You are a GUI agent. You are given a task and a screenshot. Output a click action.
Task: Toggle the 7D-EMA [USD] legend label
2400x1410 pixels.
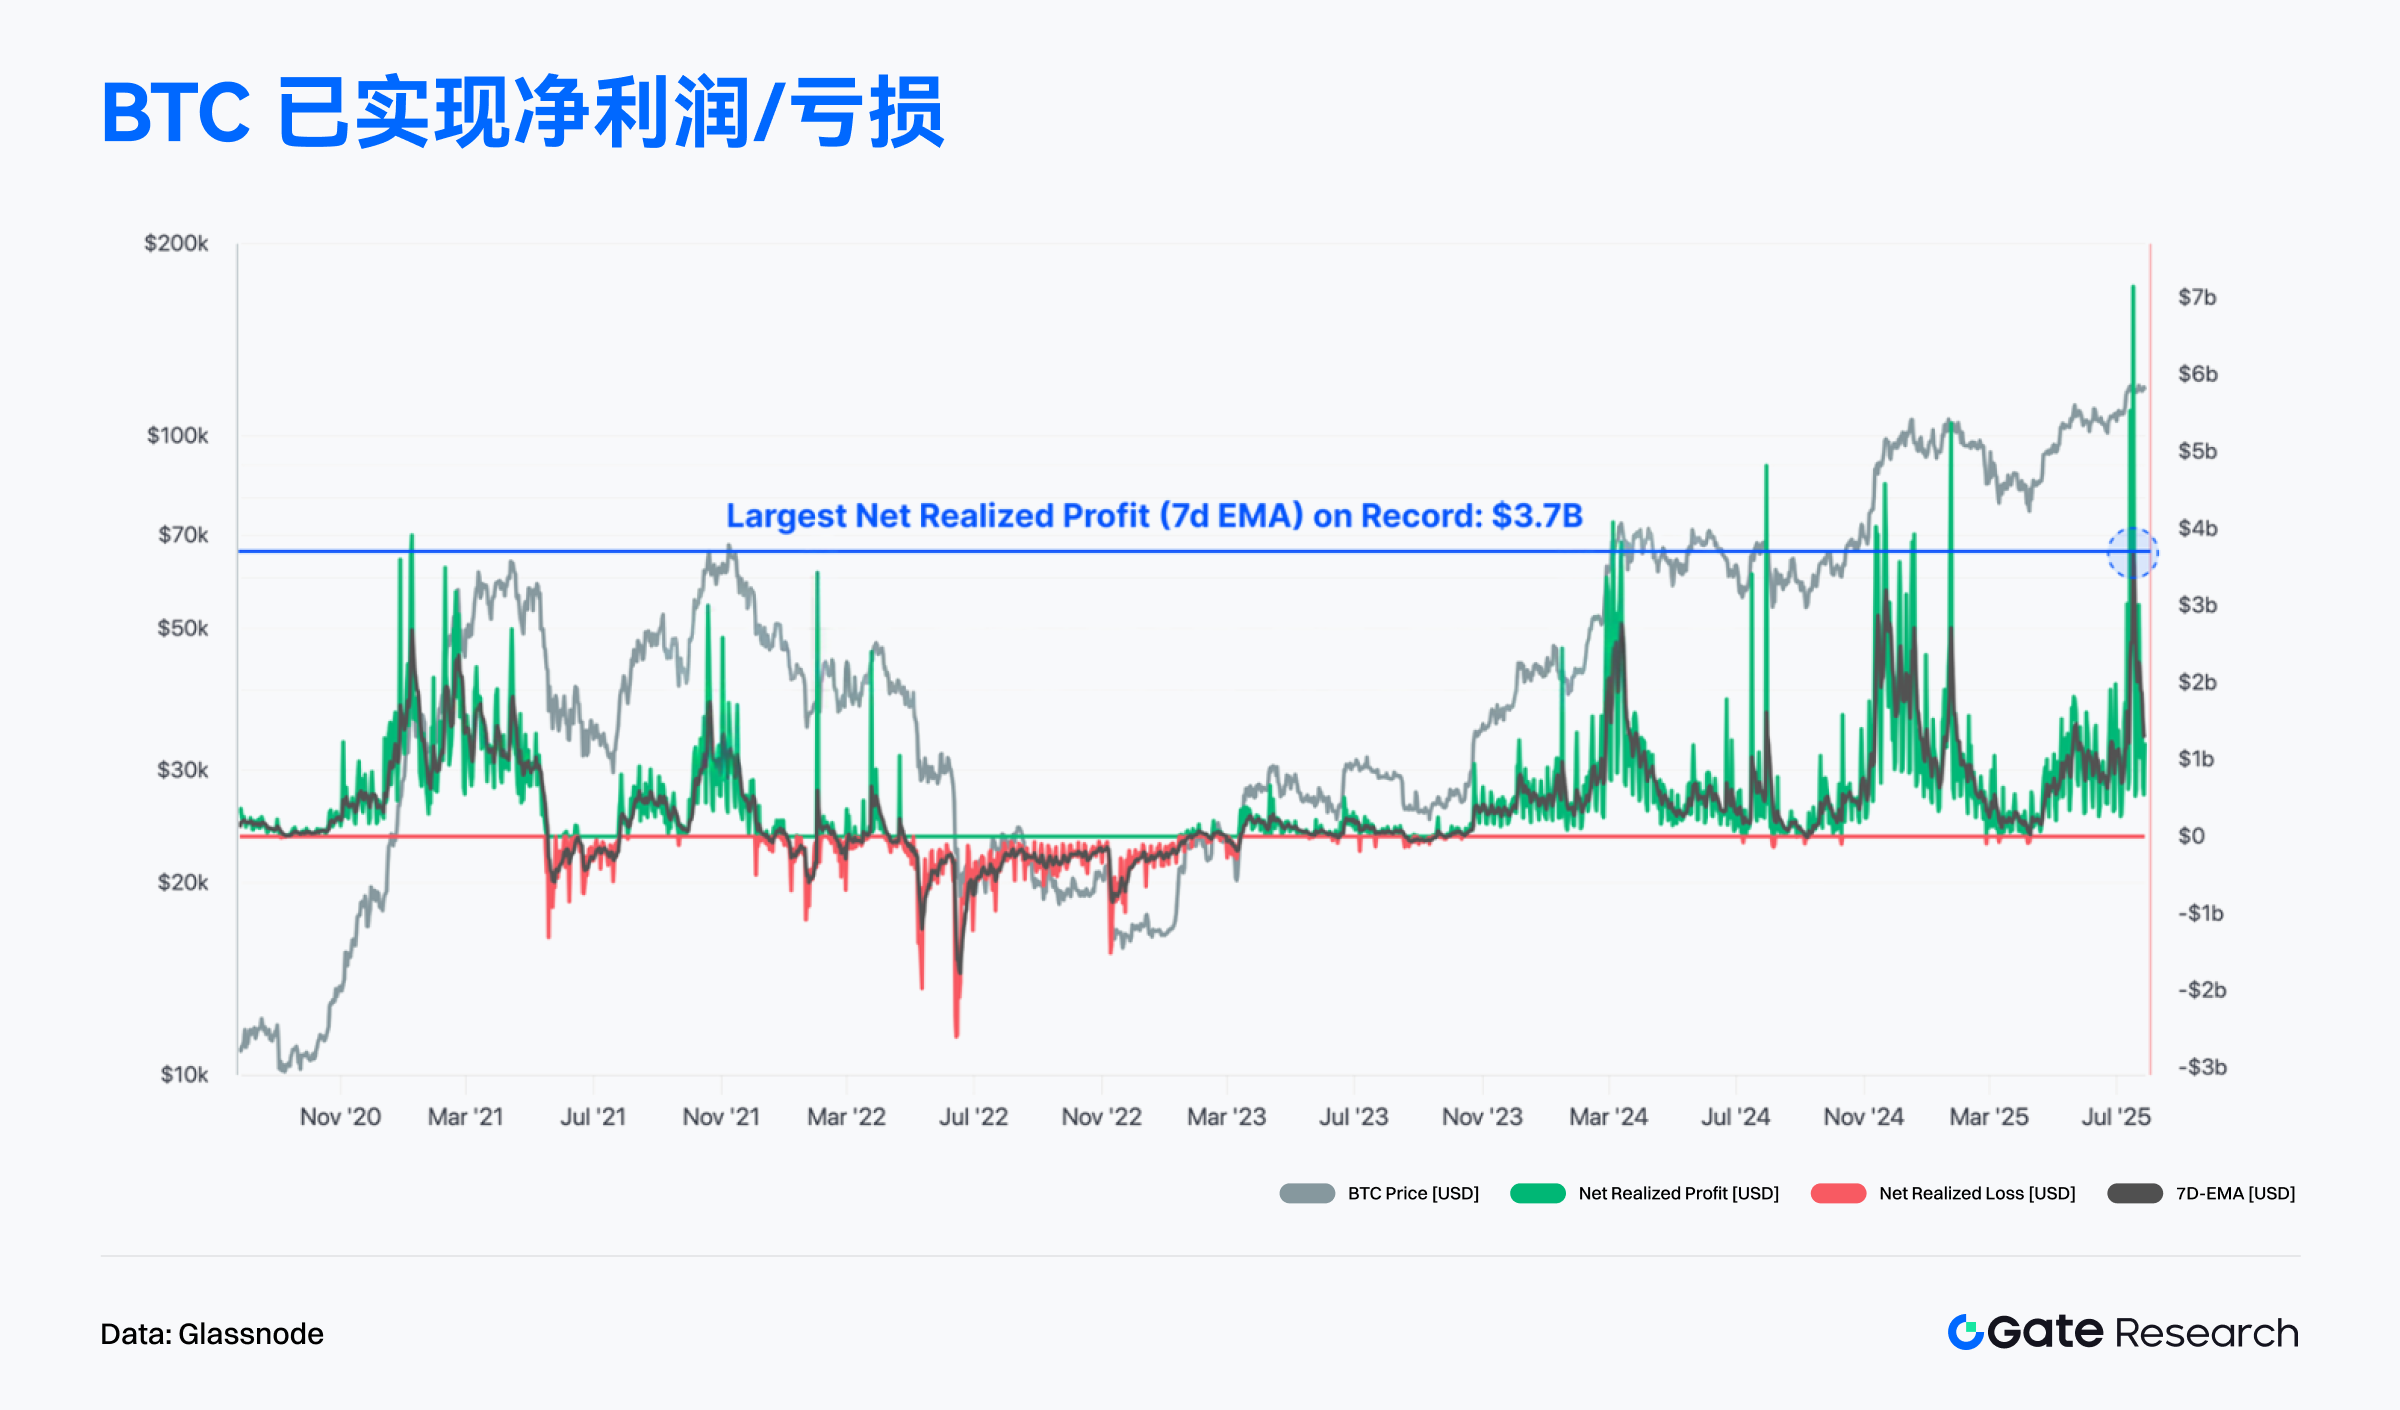(2235, 1193)
